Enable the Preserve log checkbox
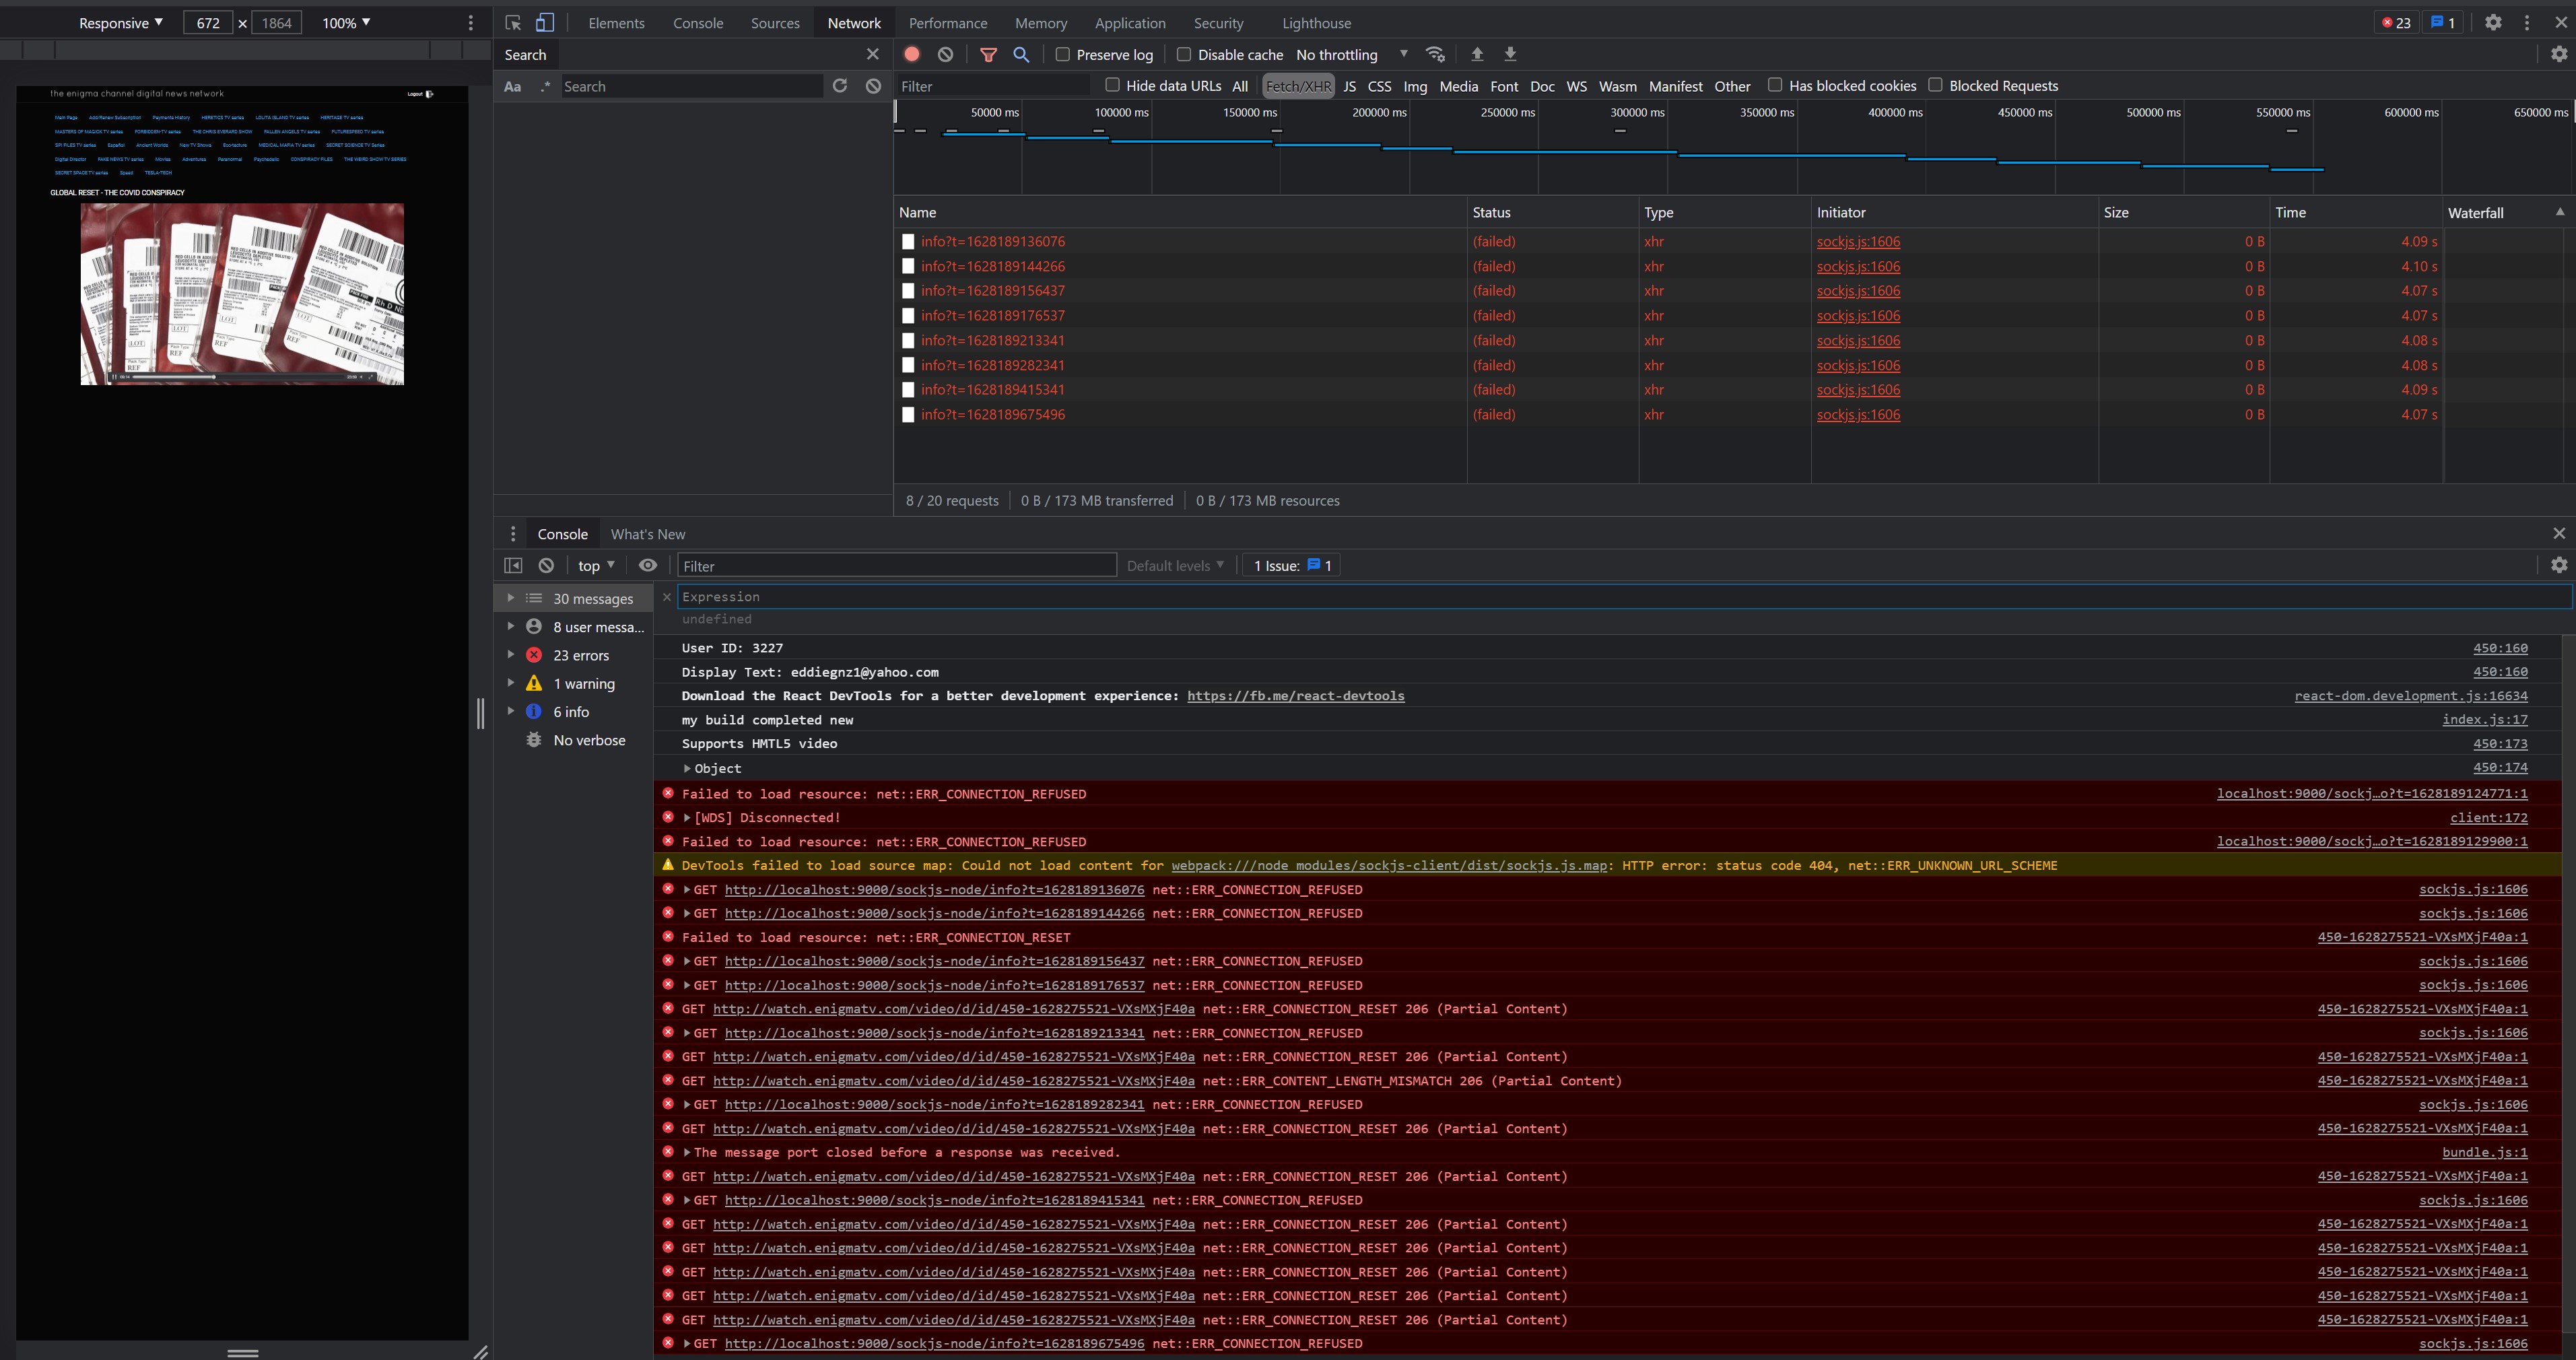2576x1360 pixels. coord(1063,54)
